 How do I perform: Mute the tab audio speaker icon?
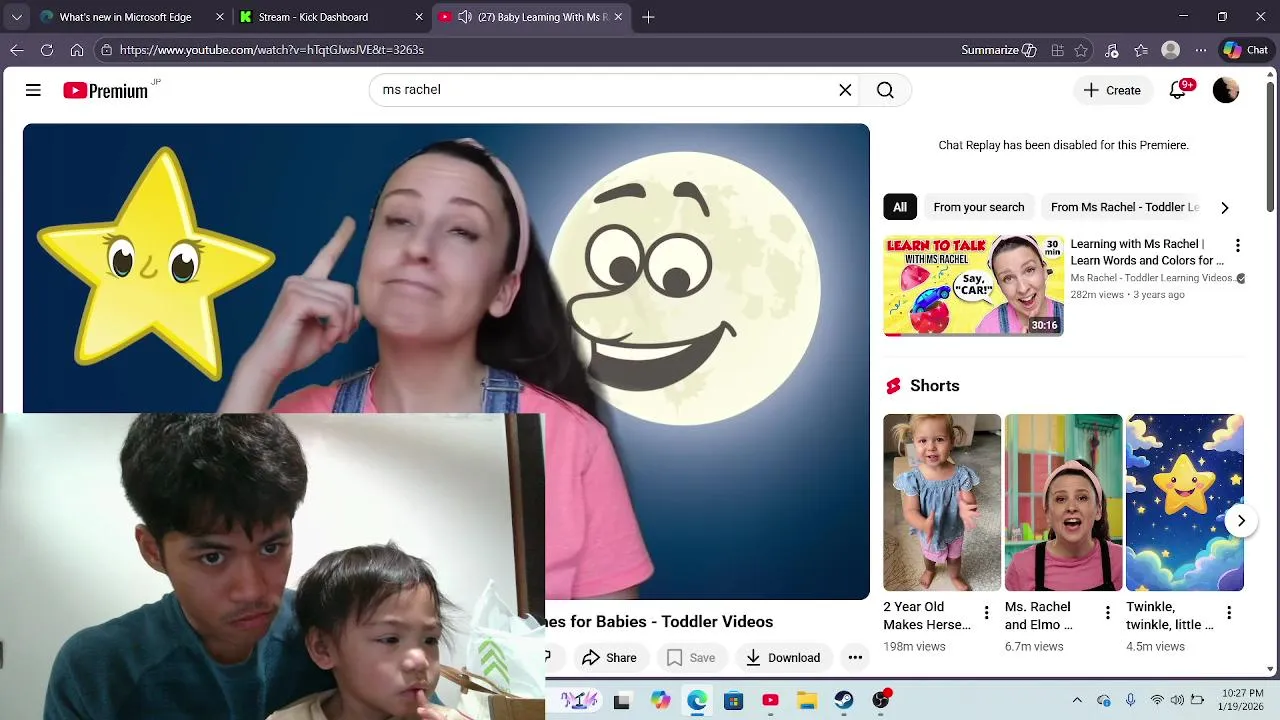click(465, 17)
